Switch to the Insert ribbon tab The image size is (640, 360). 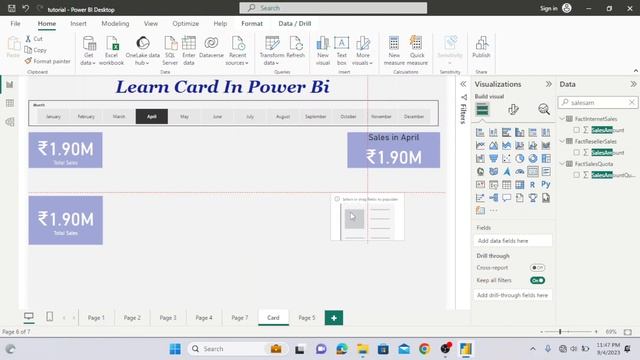click(78, 24)
